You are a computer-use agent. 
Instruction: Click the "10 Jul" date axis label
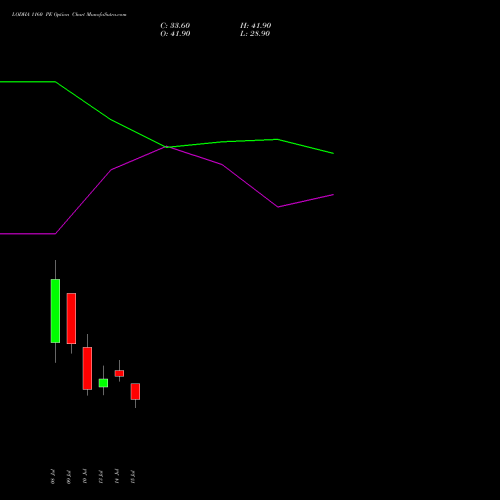coord(85,476)
